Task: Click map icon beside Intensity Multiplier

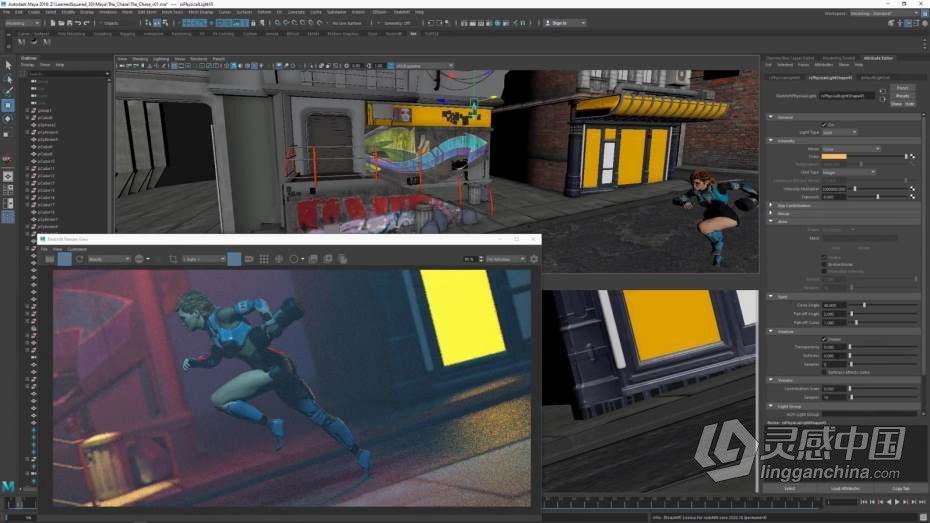Action: coord(912,189)
